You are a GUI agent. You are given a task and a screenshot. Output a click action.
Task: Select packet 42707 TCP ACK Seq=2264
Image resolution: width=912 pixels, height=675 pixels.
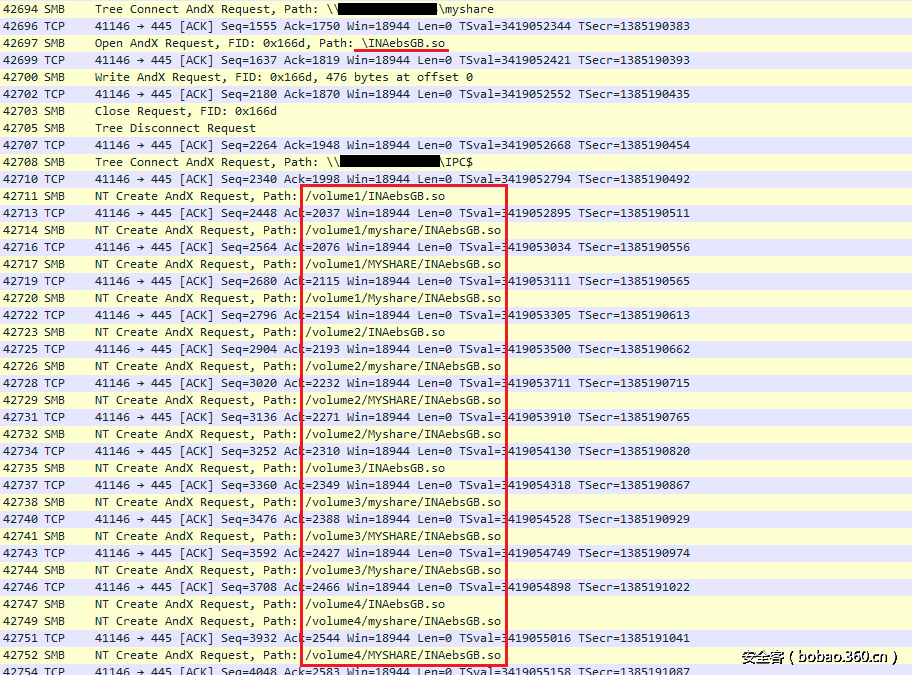[456, 145]
